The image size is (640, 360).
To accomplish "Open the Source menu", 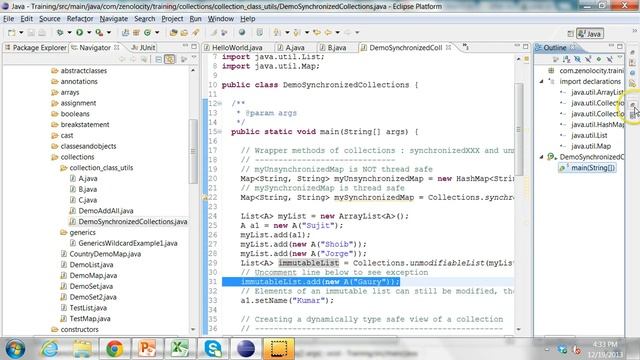I will pyautogui.click(x=49, y=19).
